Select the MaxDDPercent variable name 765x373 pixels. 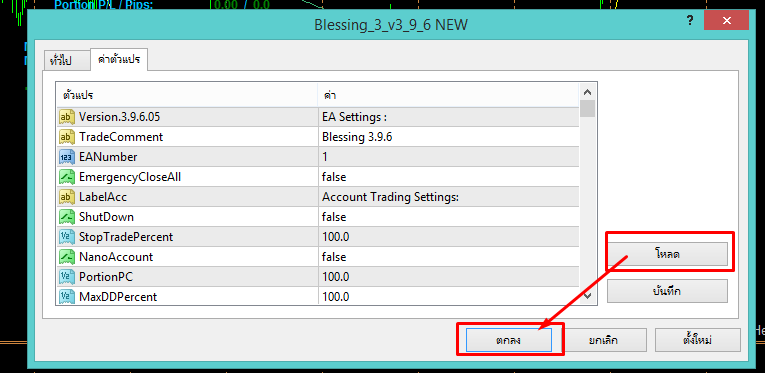[x=118, y=296]
